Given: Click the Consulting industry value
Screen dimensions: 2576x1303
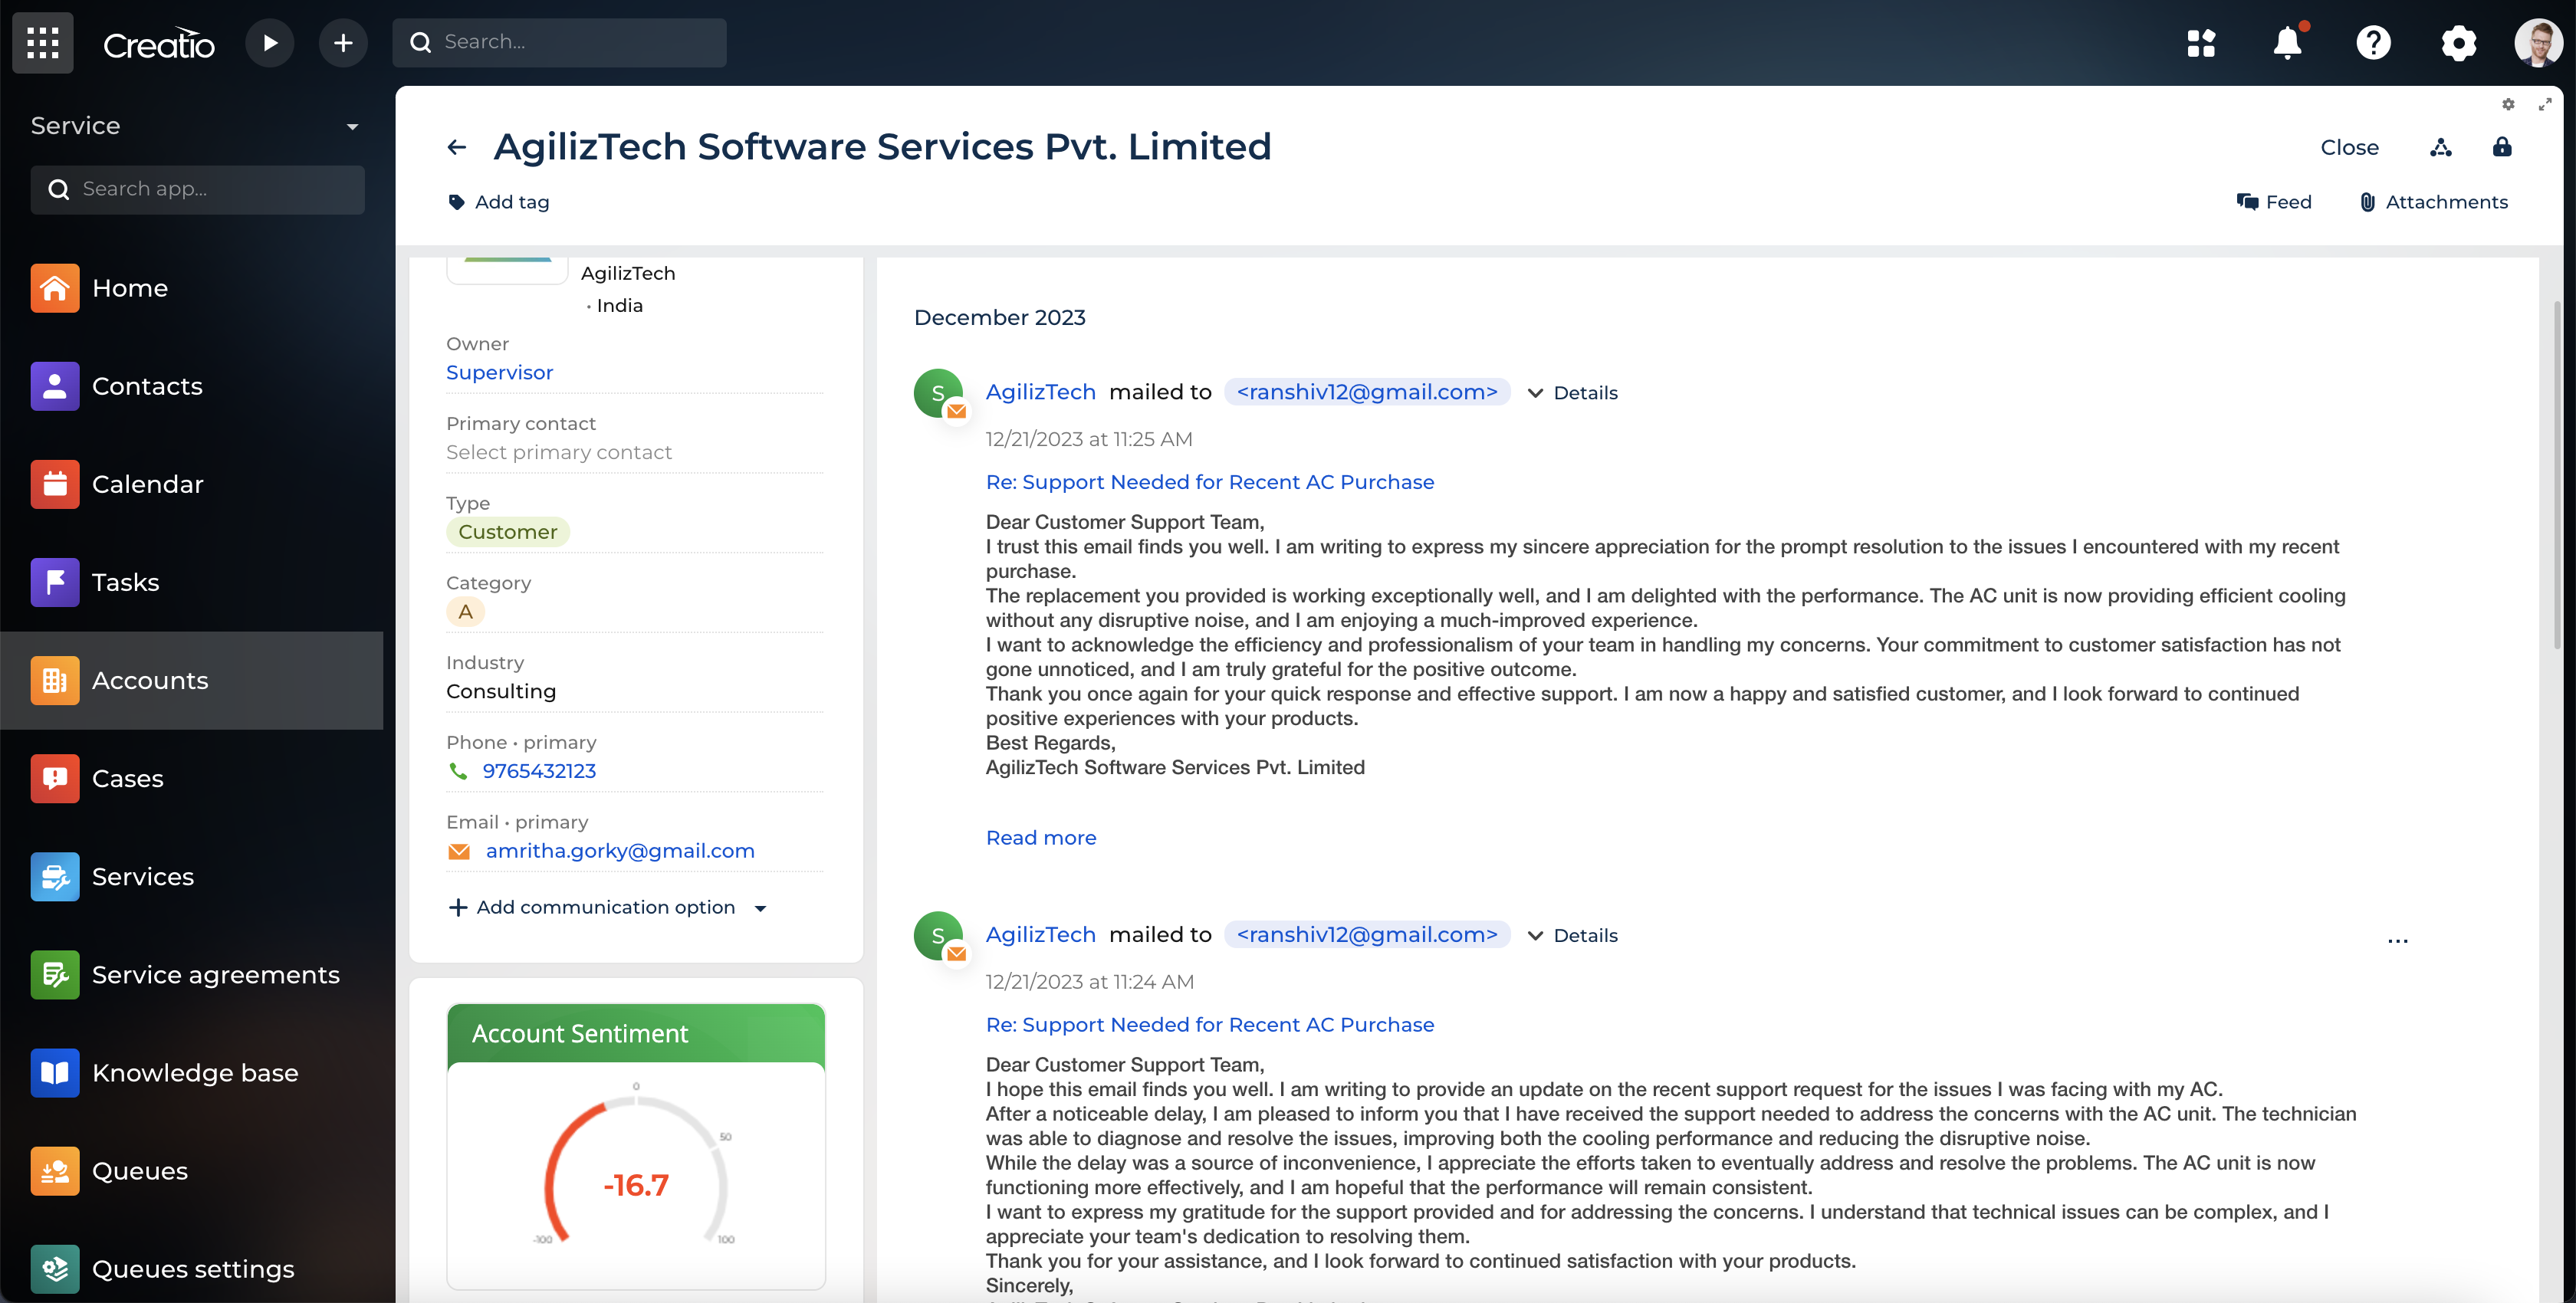Looking at the screenshot, I should point(501,691).
